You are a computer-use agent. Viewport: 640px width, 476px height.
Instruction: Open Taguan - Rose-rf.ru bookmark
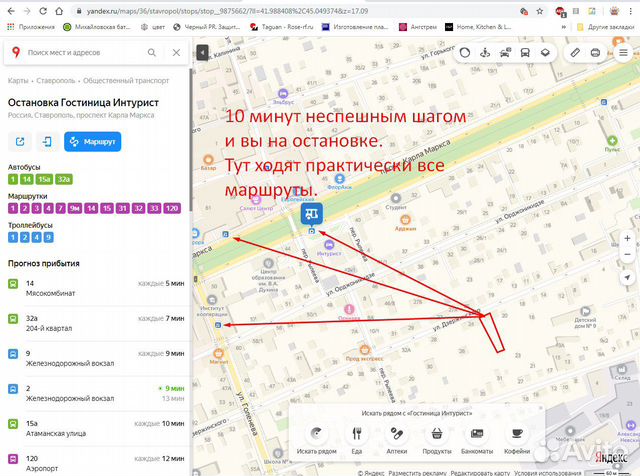282,27
